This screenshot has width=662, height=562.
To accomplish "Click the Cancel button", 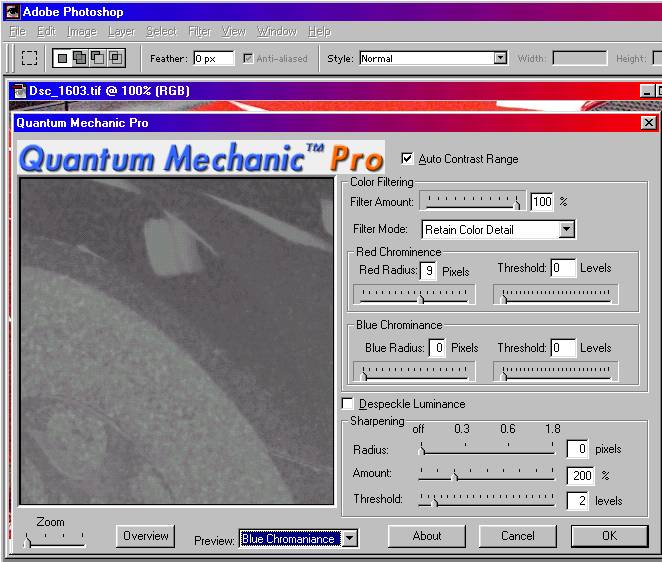I will point(518,536).
